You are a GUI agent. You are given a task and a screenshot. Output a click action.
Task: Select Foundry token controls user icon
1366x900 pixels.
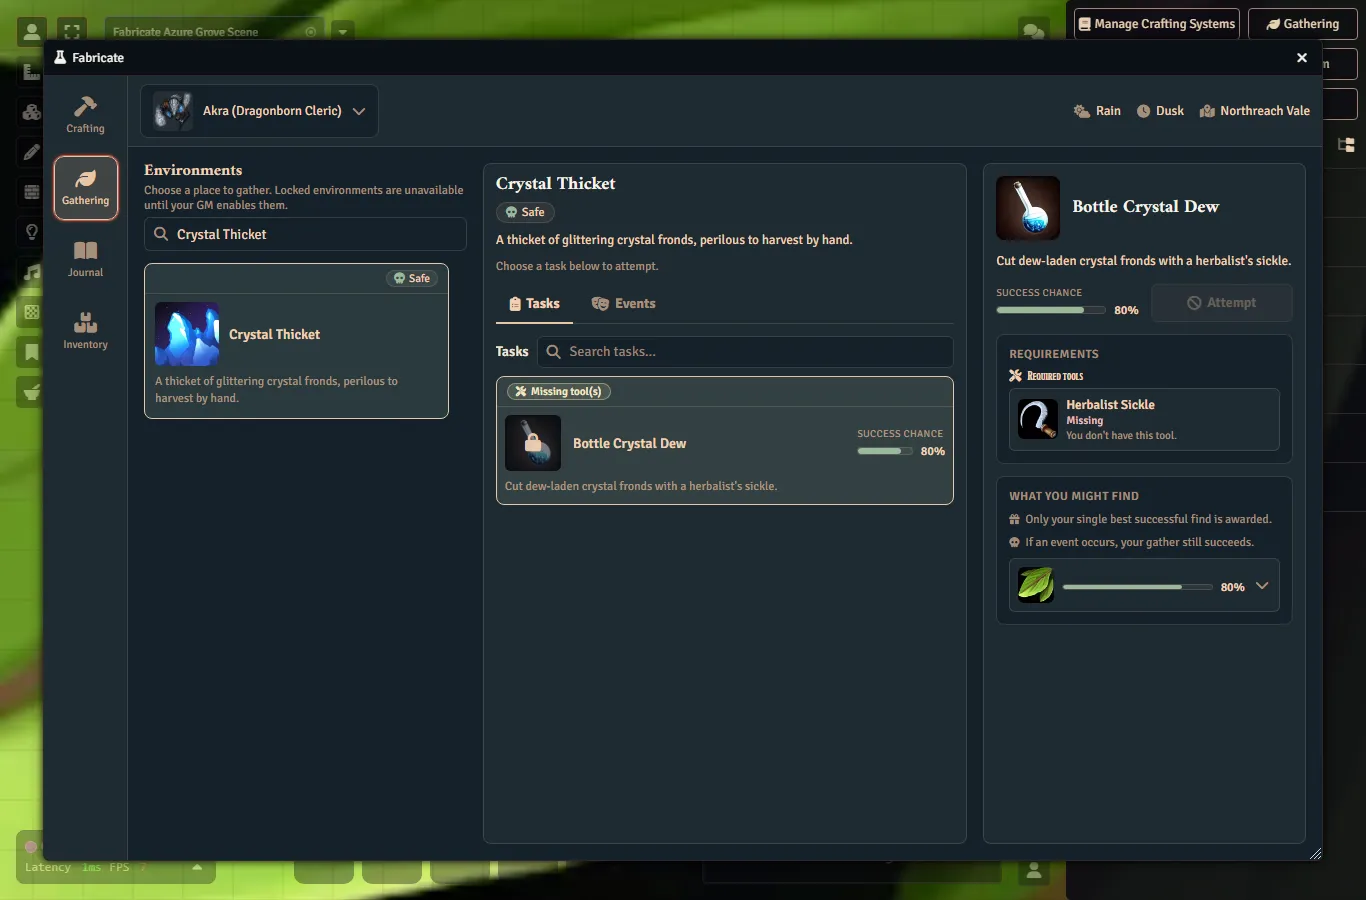click(32, 32)
